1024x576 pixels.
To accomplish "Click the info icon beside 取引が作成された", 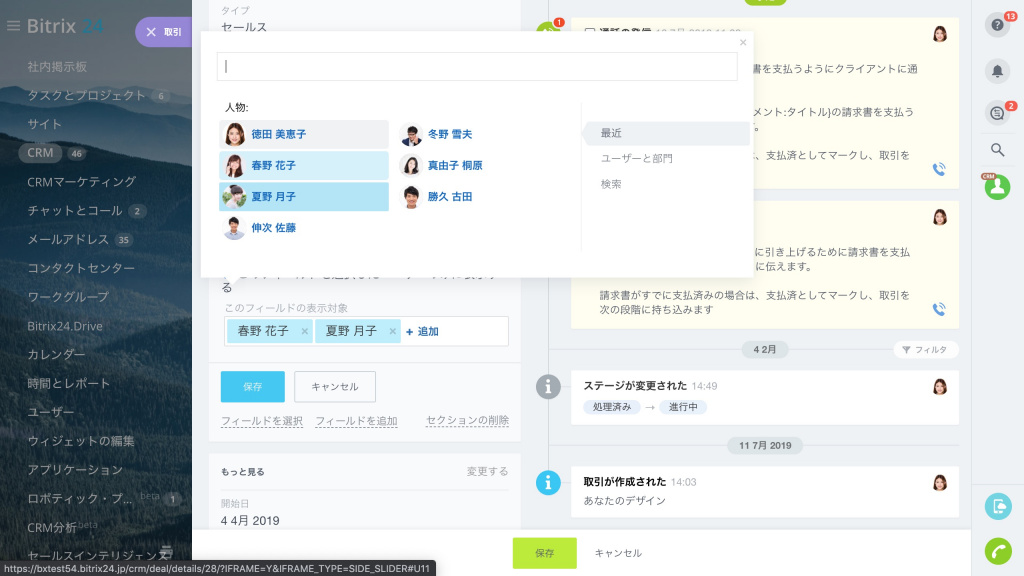I will tap(548, 482).
